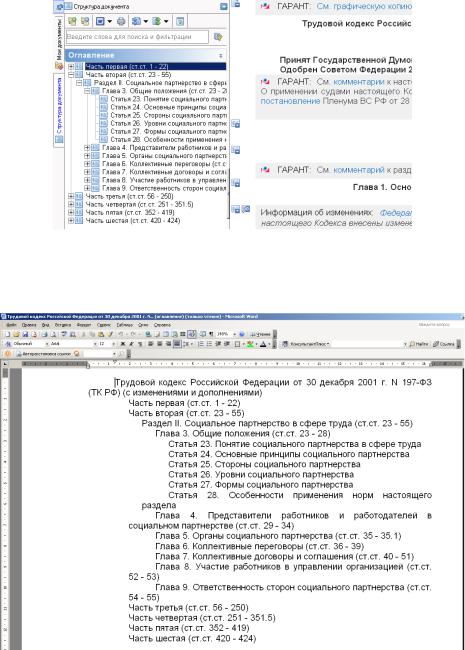Viewport: 465px width, 650px height.
Task: Open комментарий к разделу link
Action: coord(359,170)
